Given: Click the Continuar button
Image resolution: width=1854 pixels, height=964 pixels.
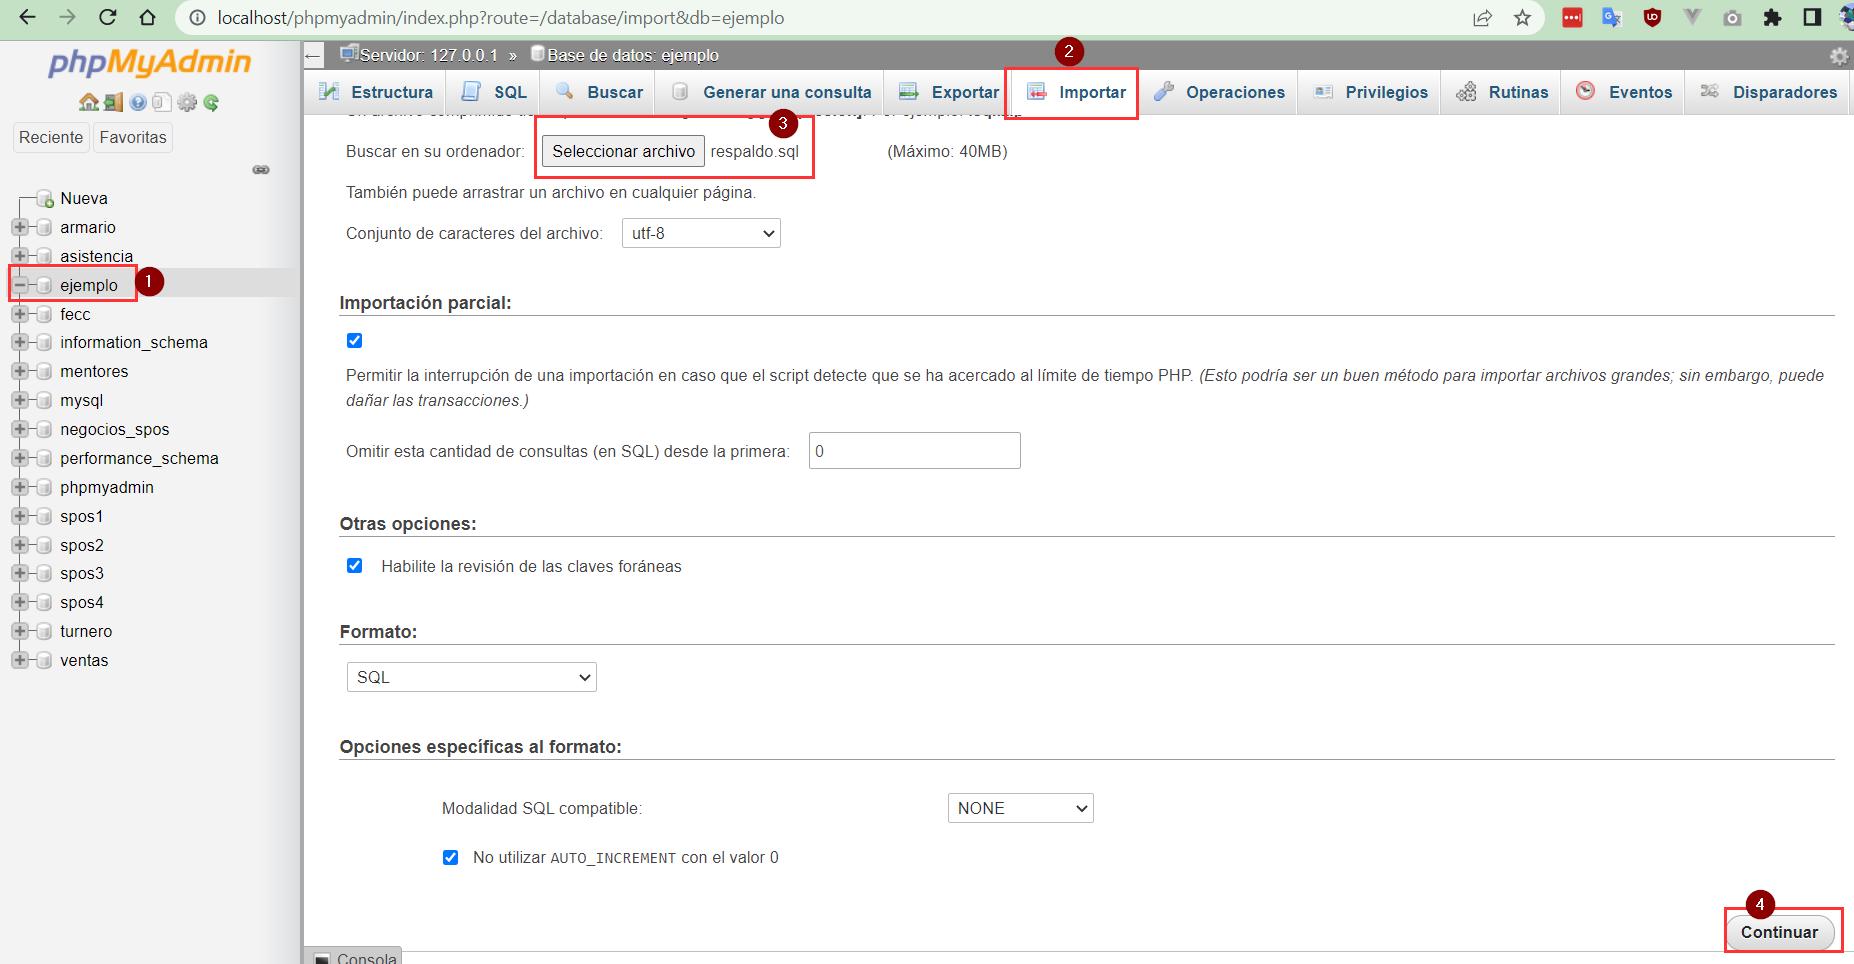Looking at the screenshot, I should point(1779,932).
